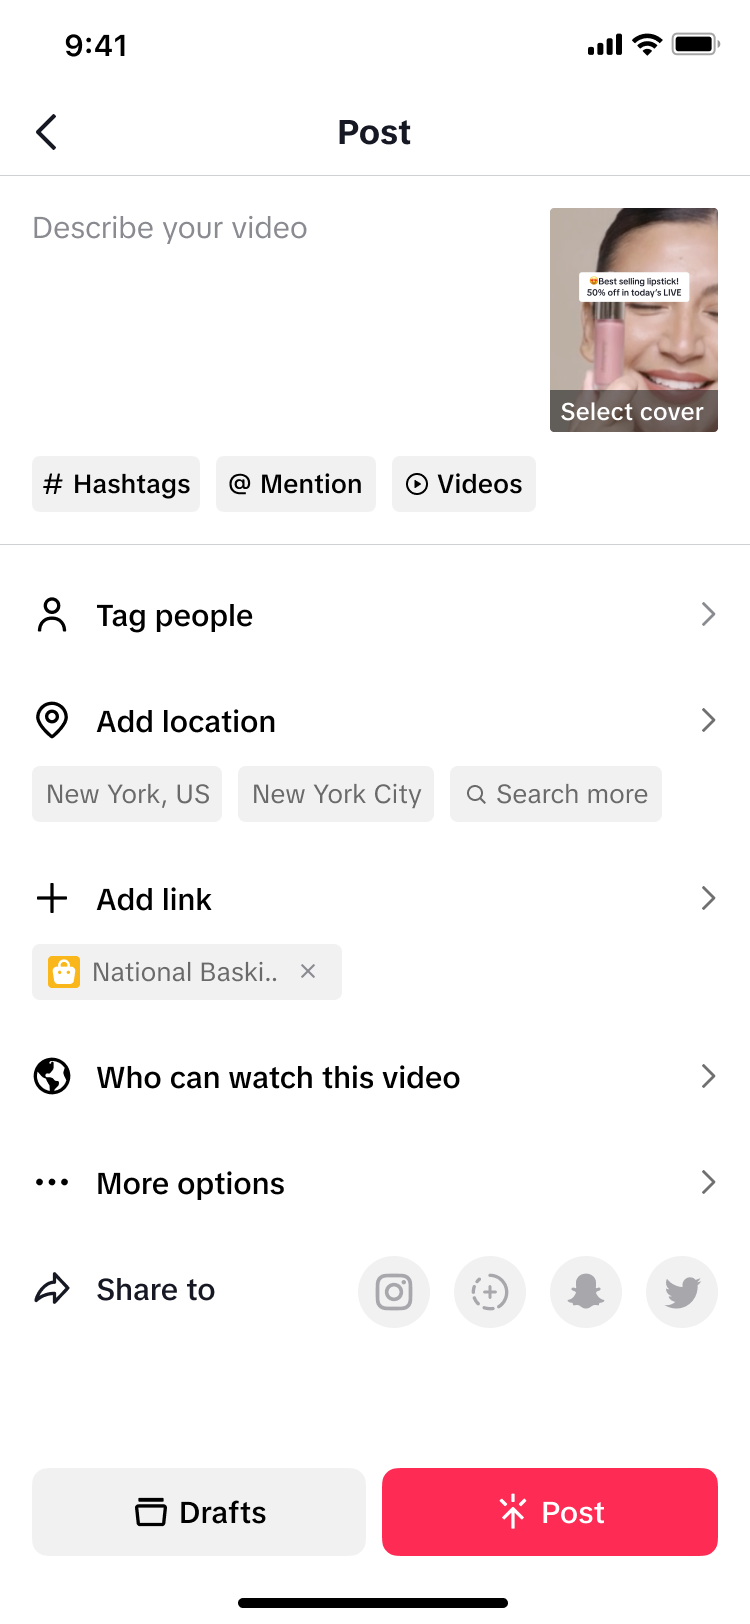Tap the Tag people person icon
This screenshot has width=750, height=1624.
(x=52, y=615)
